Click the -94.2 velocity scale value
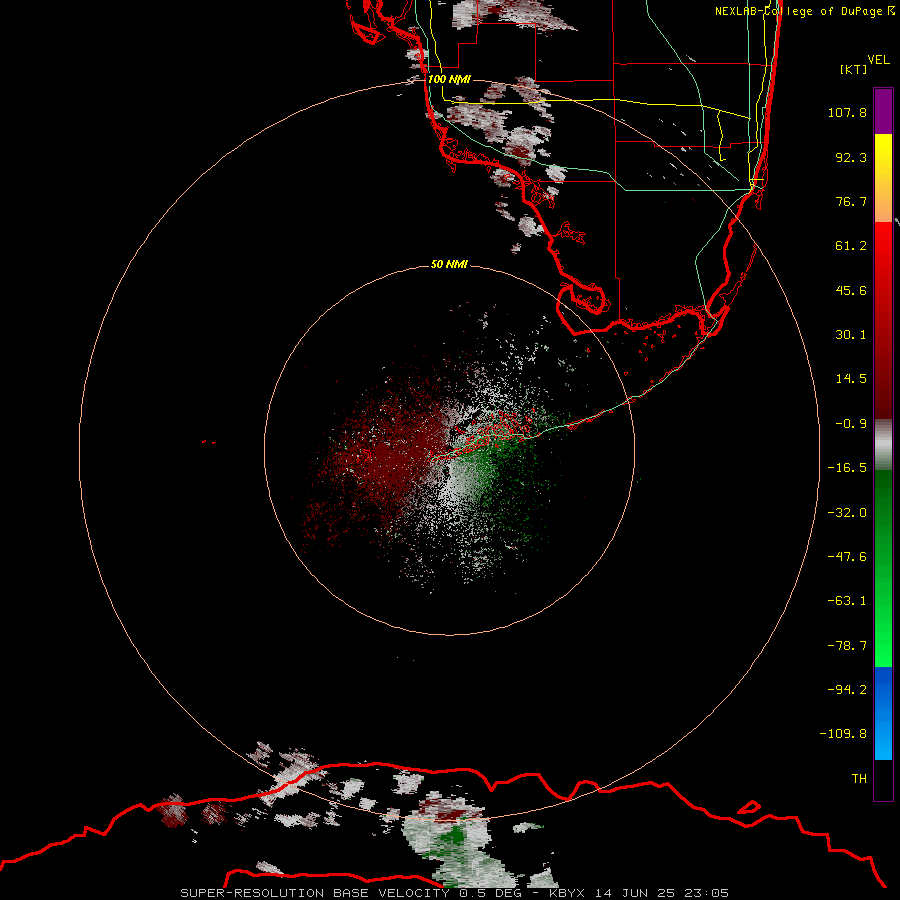 [847, 690]
